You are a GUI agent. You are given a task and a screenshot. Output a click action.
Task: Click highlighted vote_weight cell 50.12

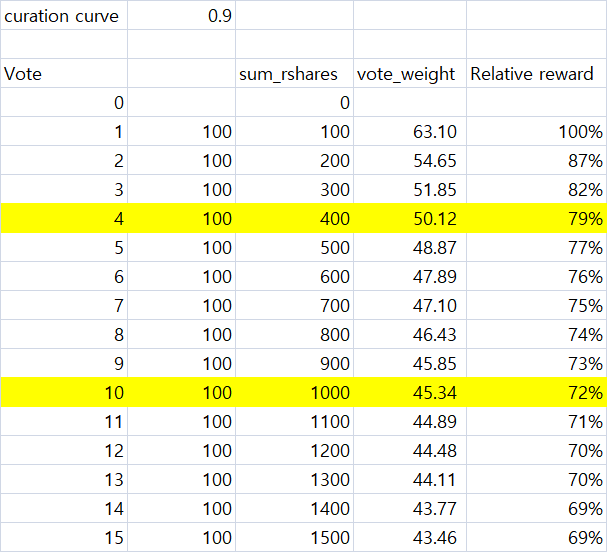410,219
